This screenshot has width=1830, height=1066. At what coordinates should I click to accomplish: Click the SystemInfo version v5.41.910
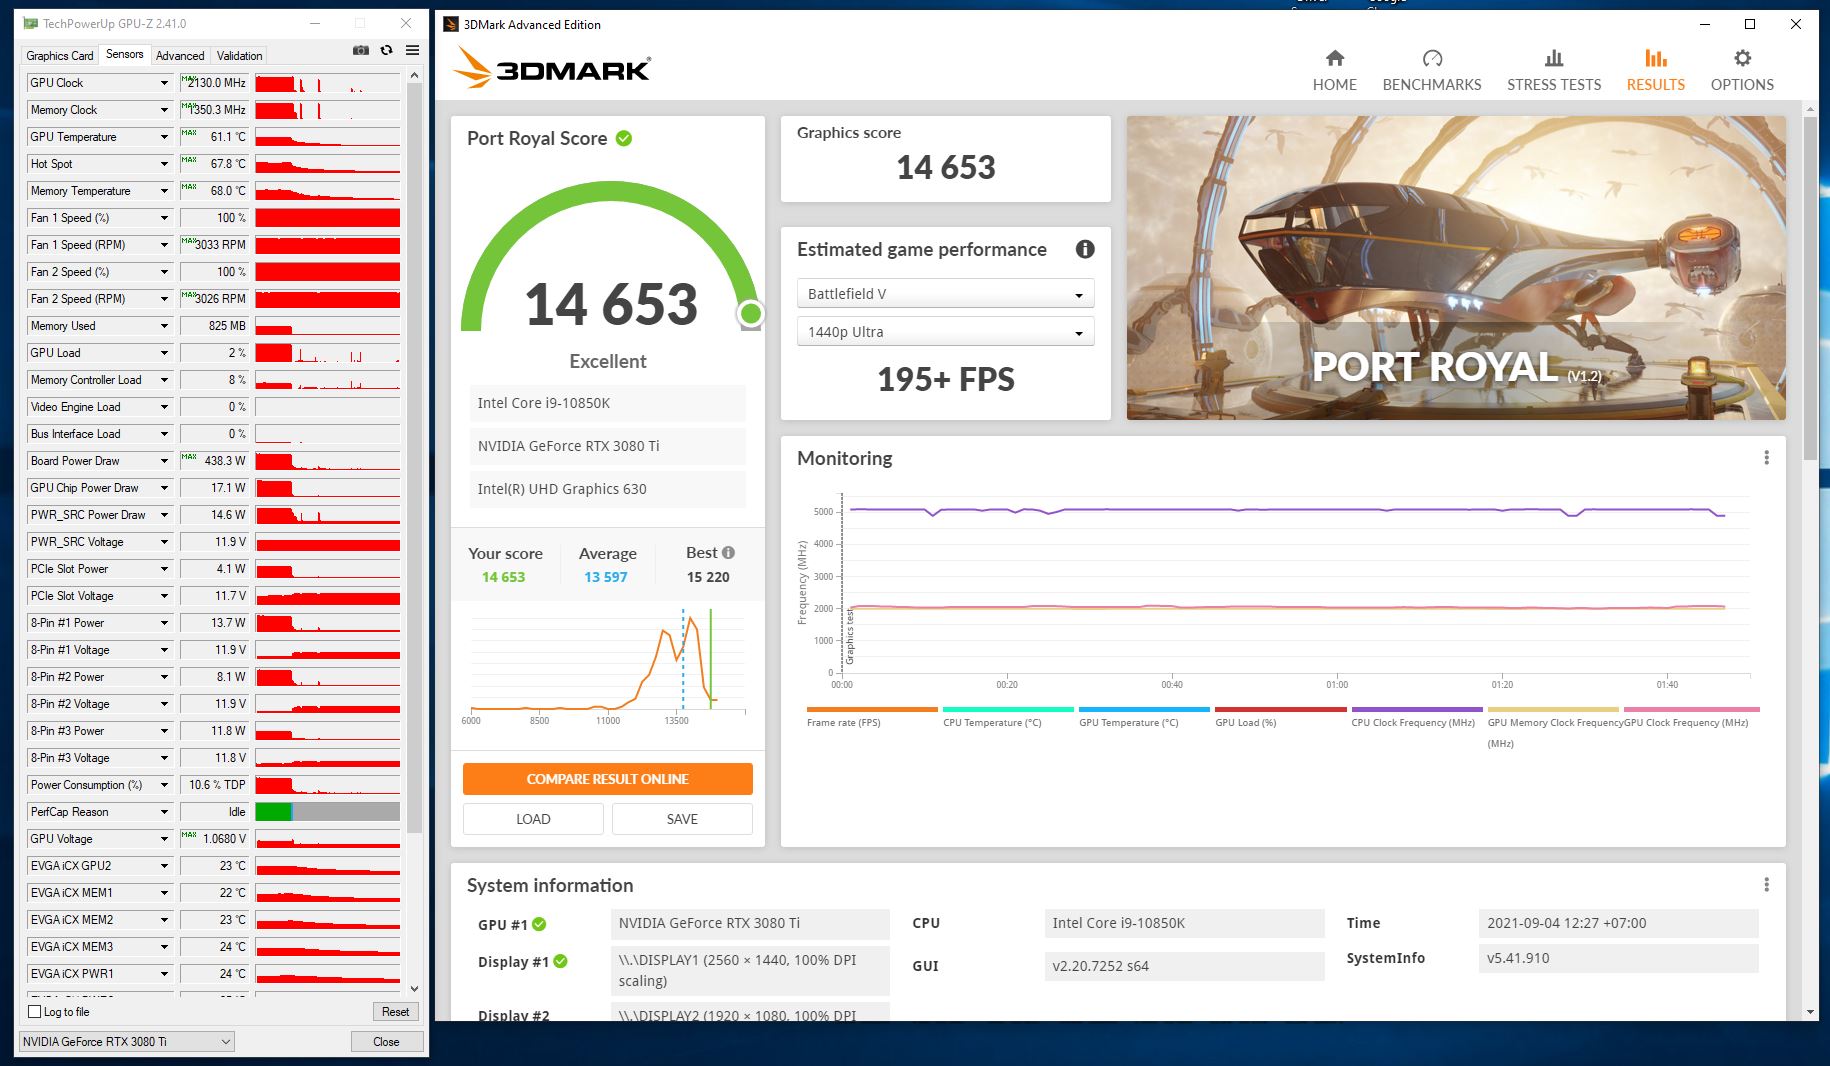pos(1618,958)
